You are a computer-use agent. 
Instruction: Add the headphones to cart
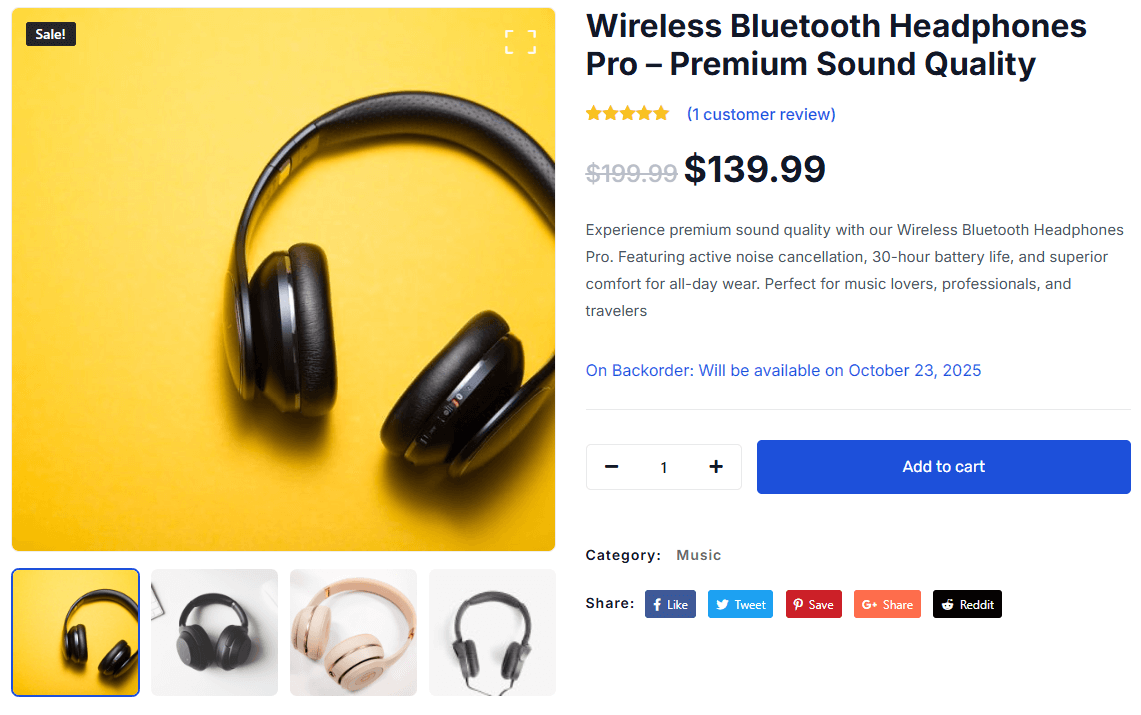(x=944, y=467)
